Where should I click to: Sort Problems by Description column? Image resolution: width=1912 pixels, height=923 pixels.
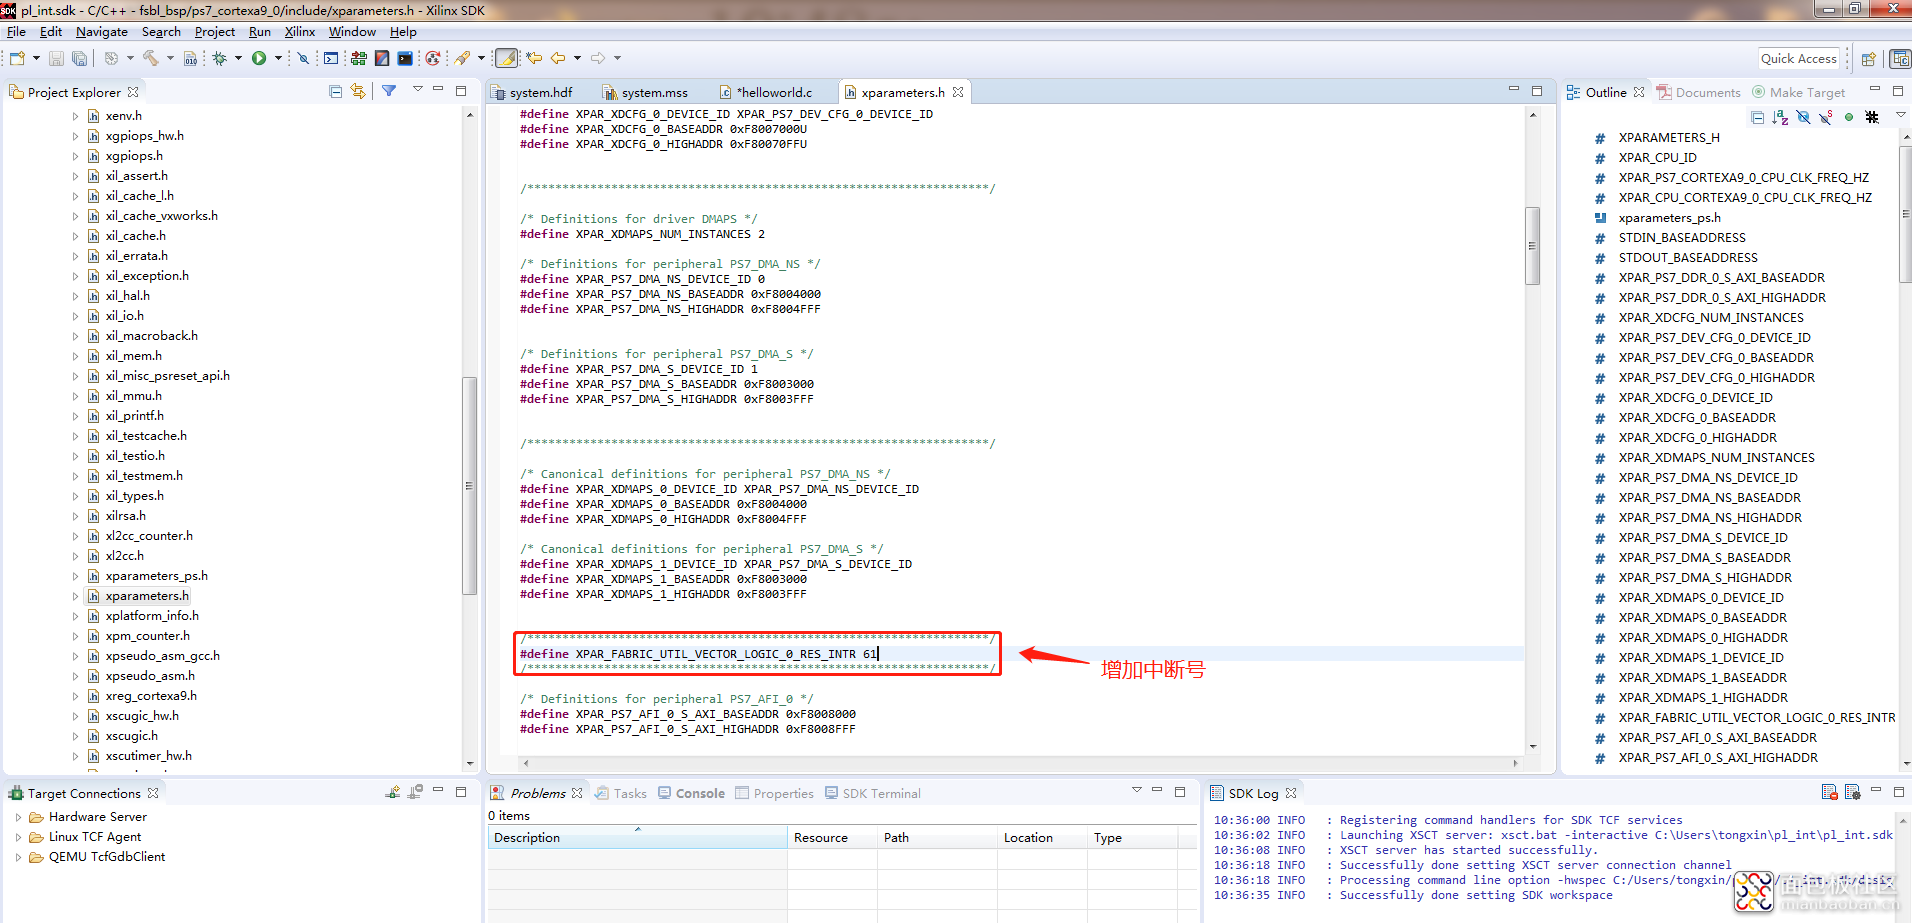point(637,838)
